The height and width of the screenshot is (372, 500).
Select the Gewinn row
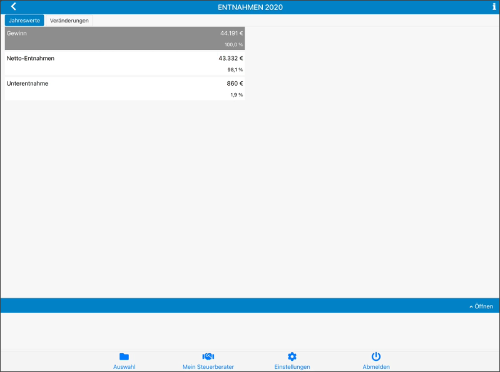[125, 38]
